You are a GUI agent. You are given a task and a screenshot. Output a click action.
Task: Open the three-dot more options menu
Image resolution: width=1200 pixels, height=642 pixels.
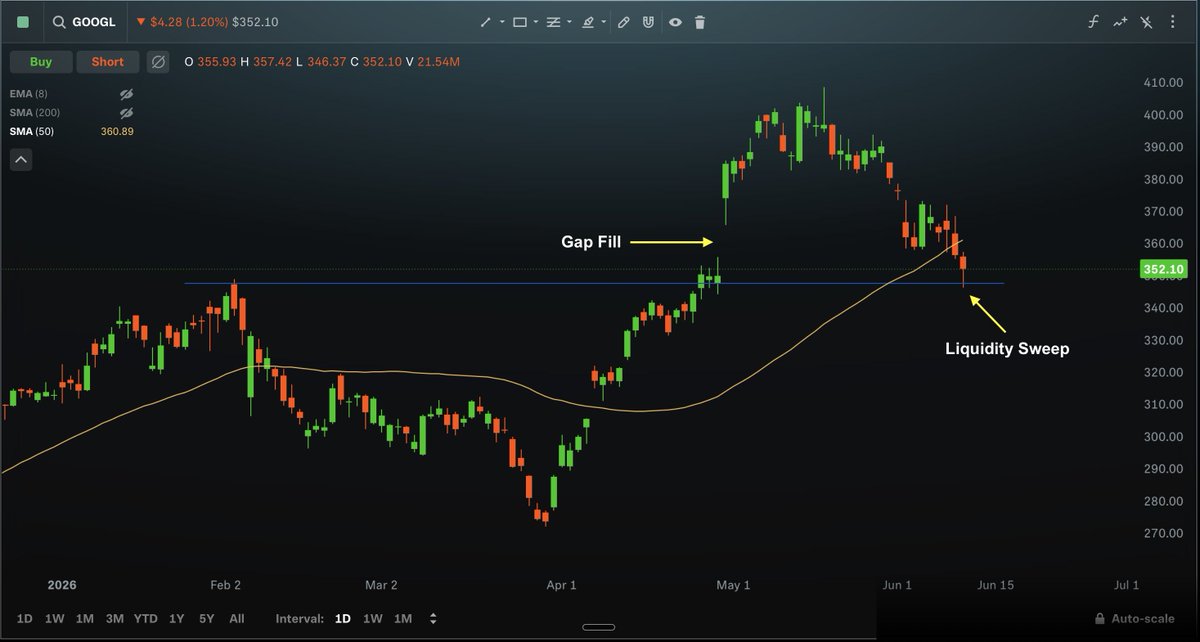[x=1174, y=22]
